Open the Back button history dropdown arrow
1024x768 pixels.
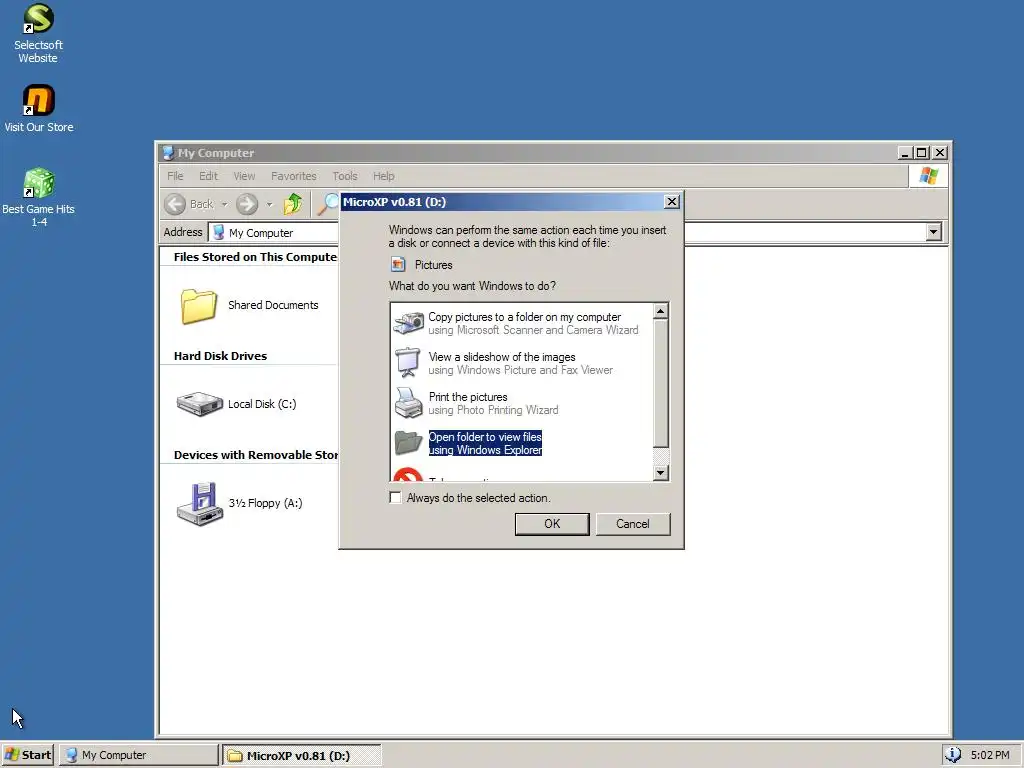pos(224,204)
